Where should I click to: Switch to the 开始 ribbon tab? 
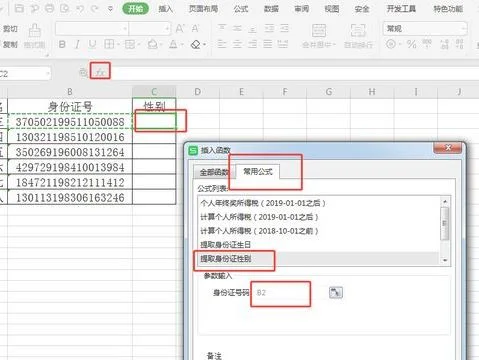click(x=135, y=9)
